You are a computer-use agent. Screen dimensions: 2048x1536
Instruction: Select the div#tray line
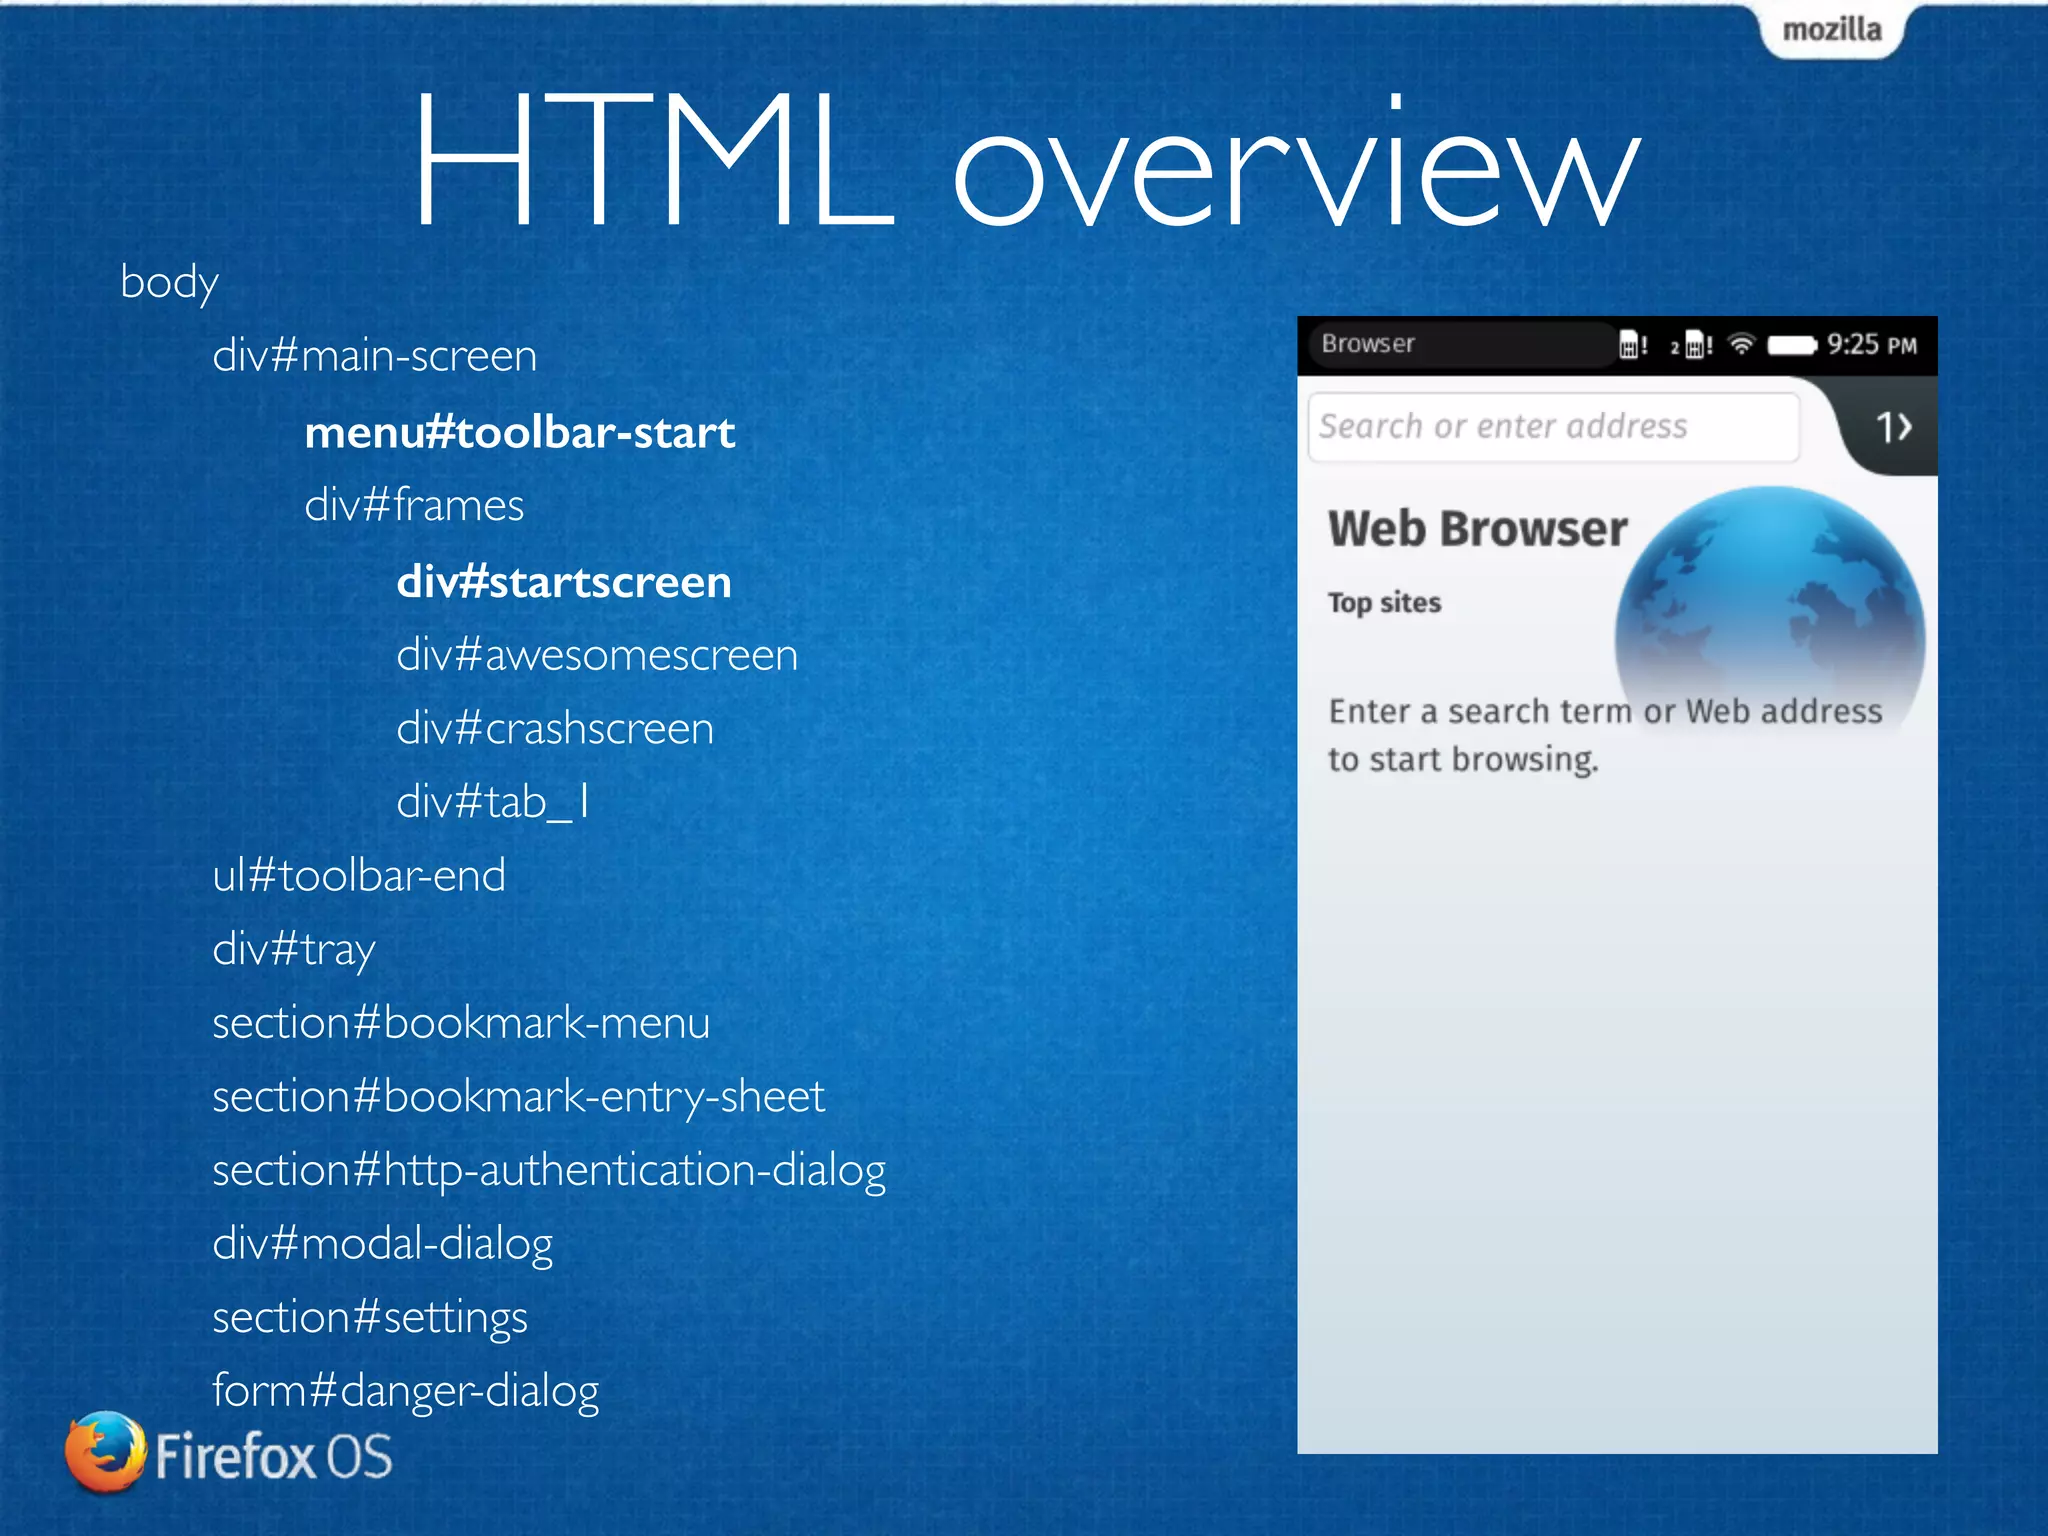point(294,950)
